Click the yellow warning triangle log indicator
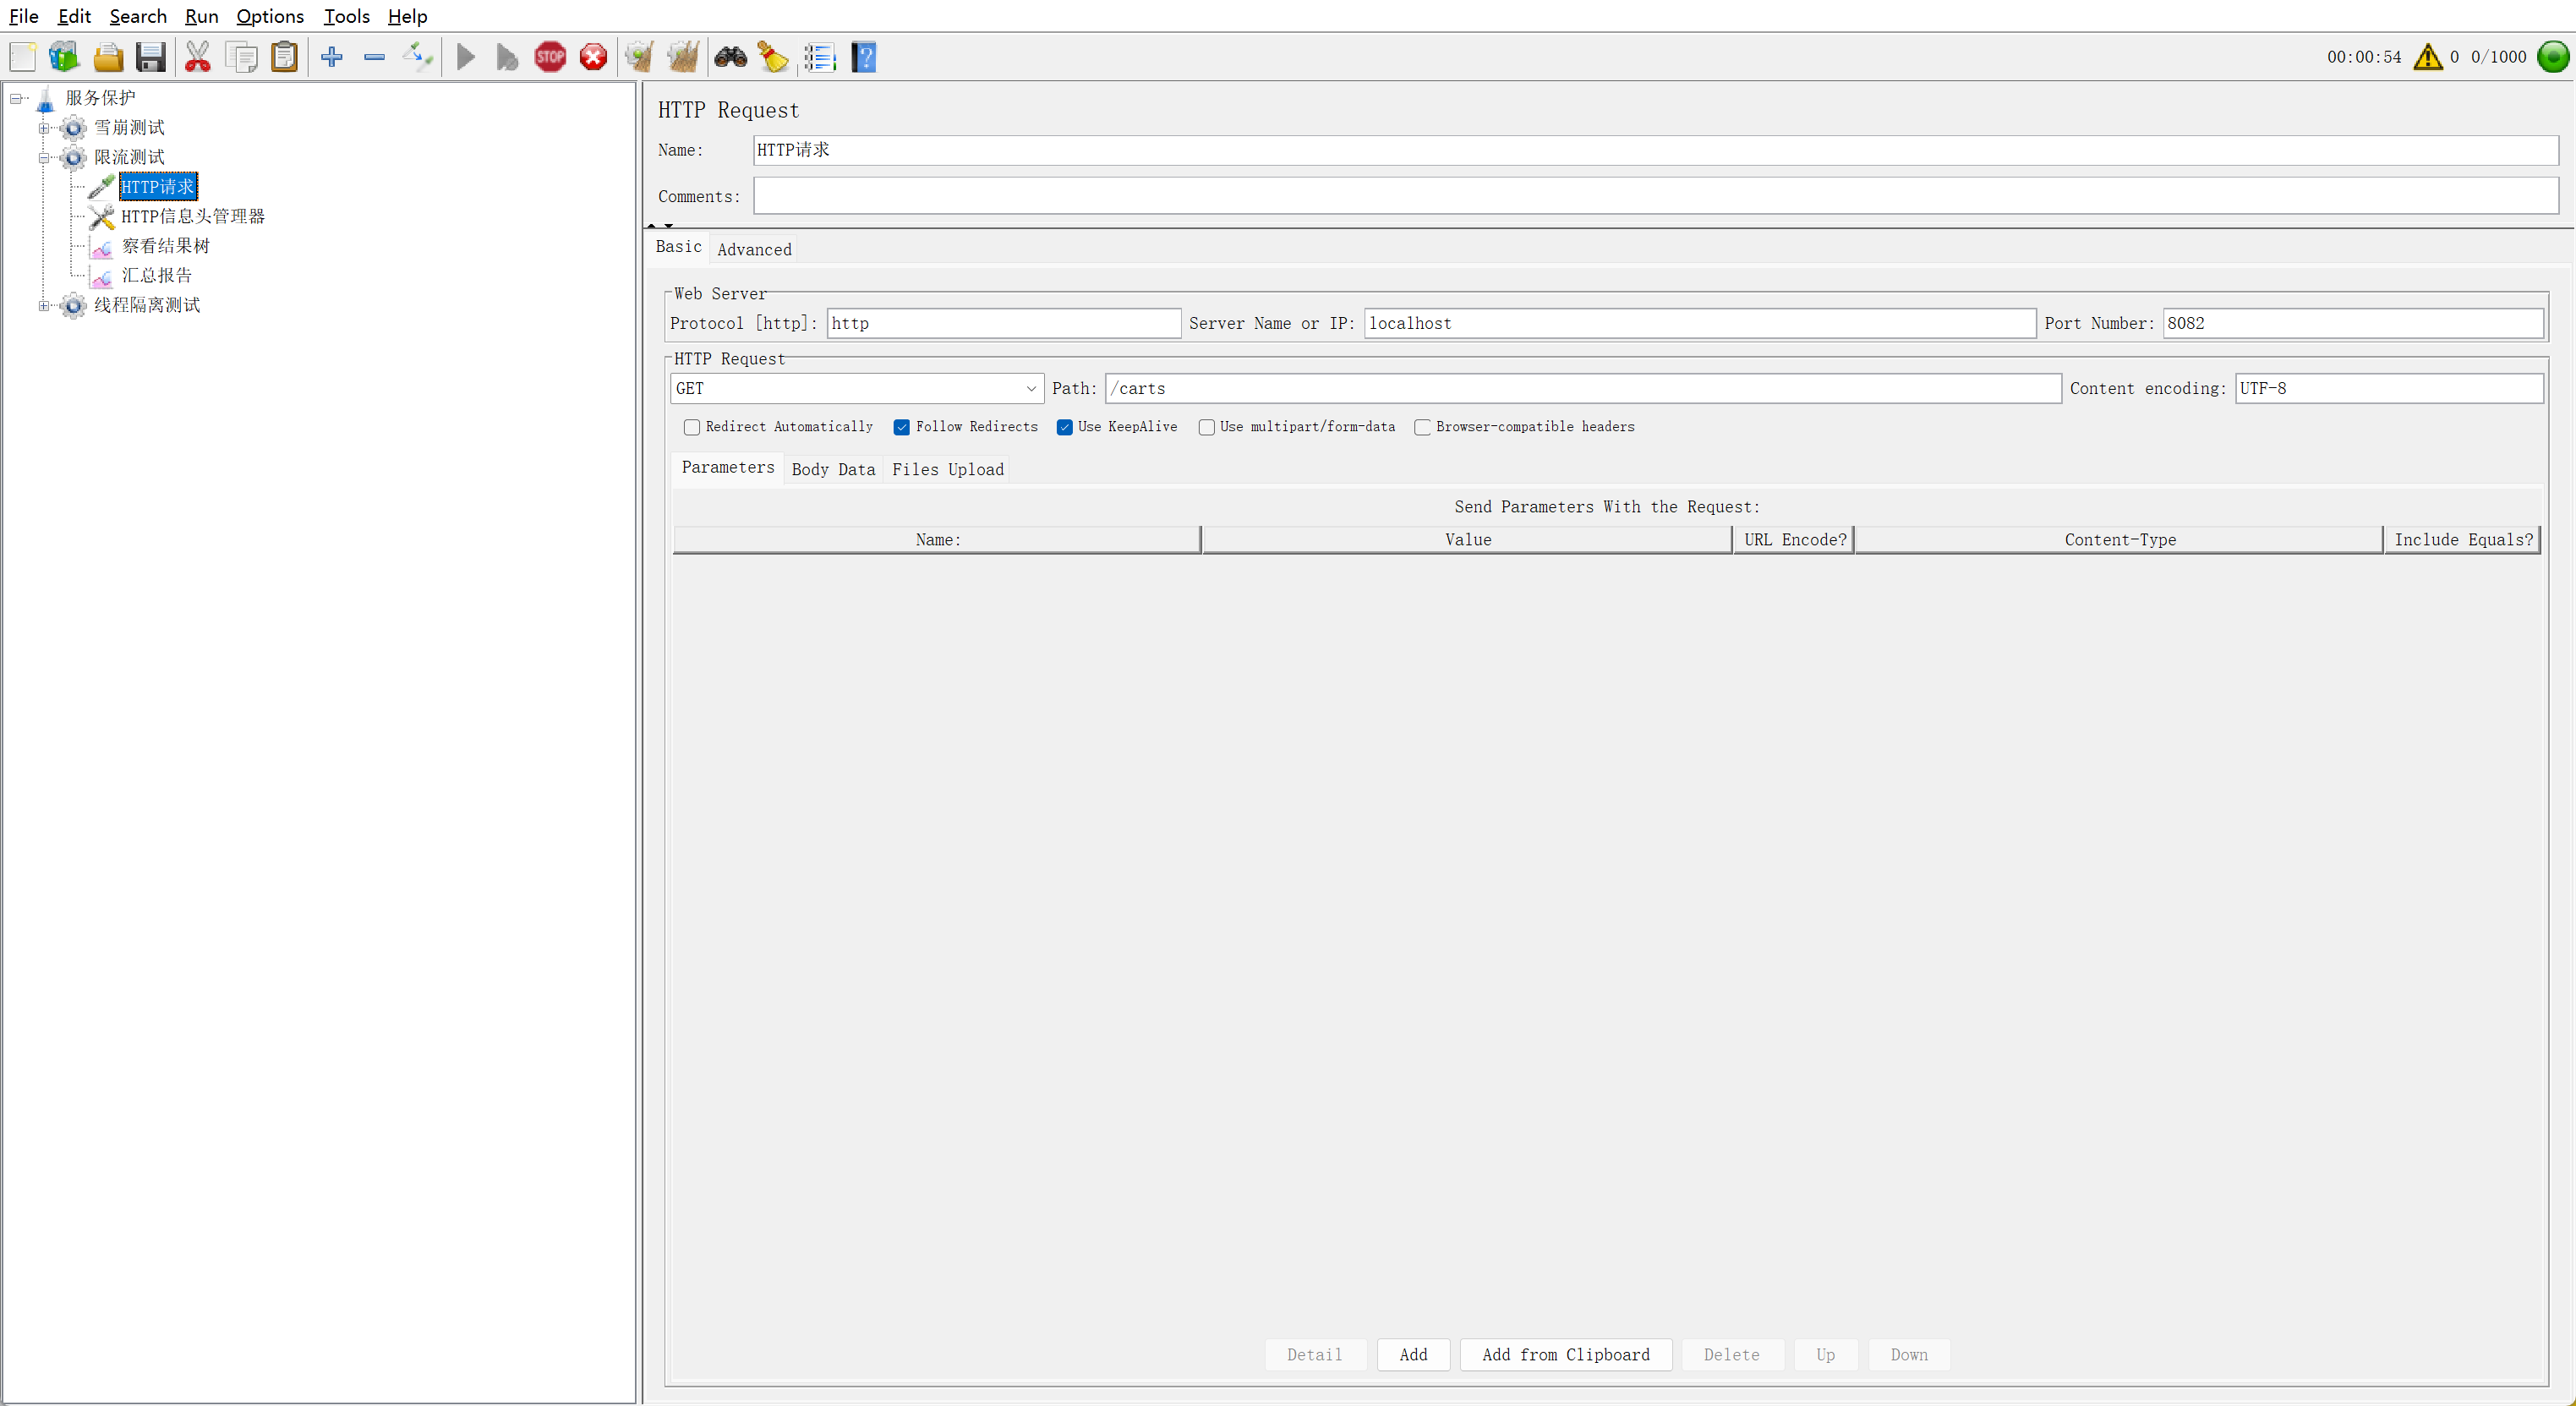This screenshot has width=2576, height=1406. [x=2427, y=57]
